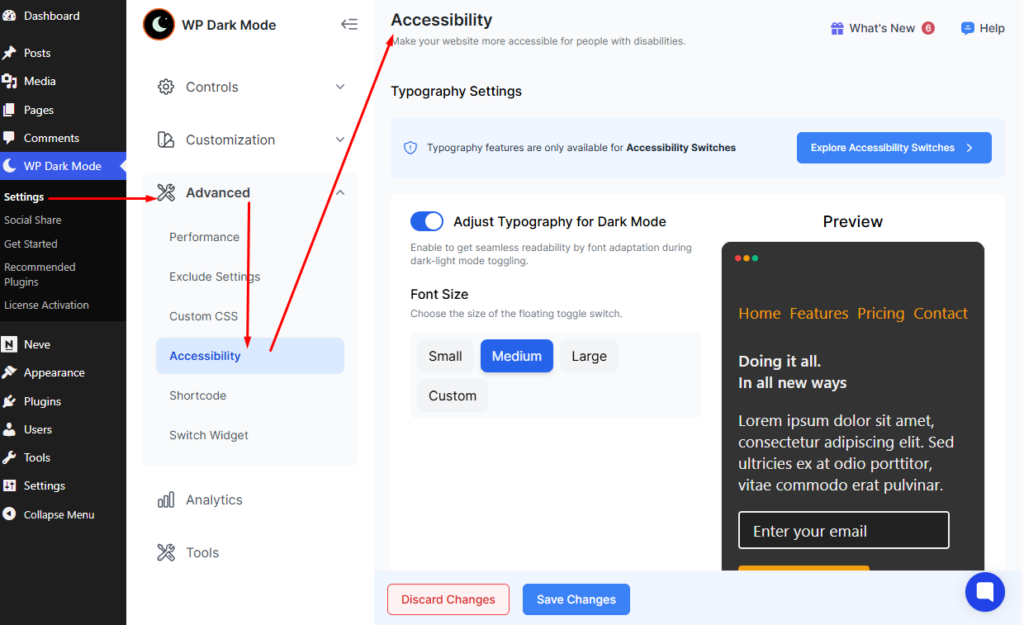Click the Discard Changes button
The image size is (1024, 625).
[448, 600]
